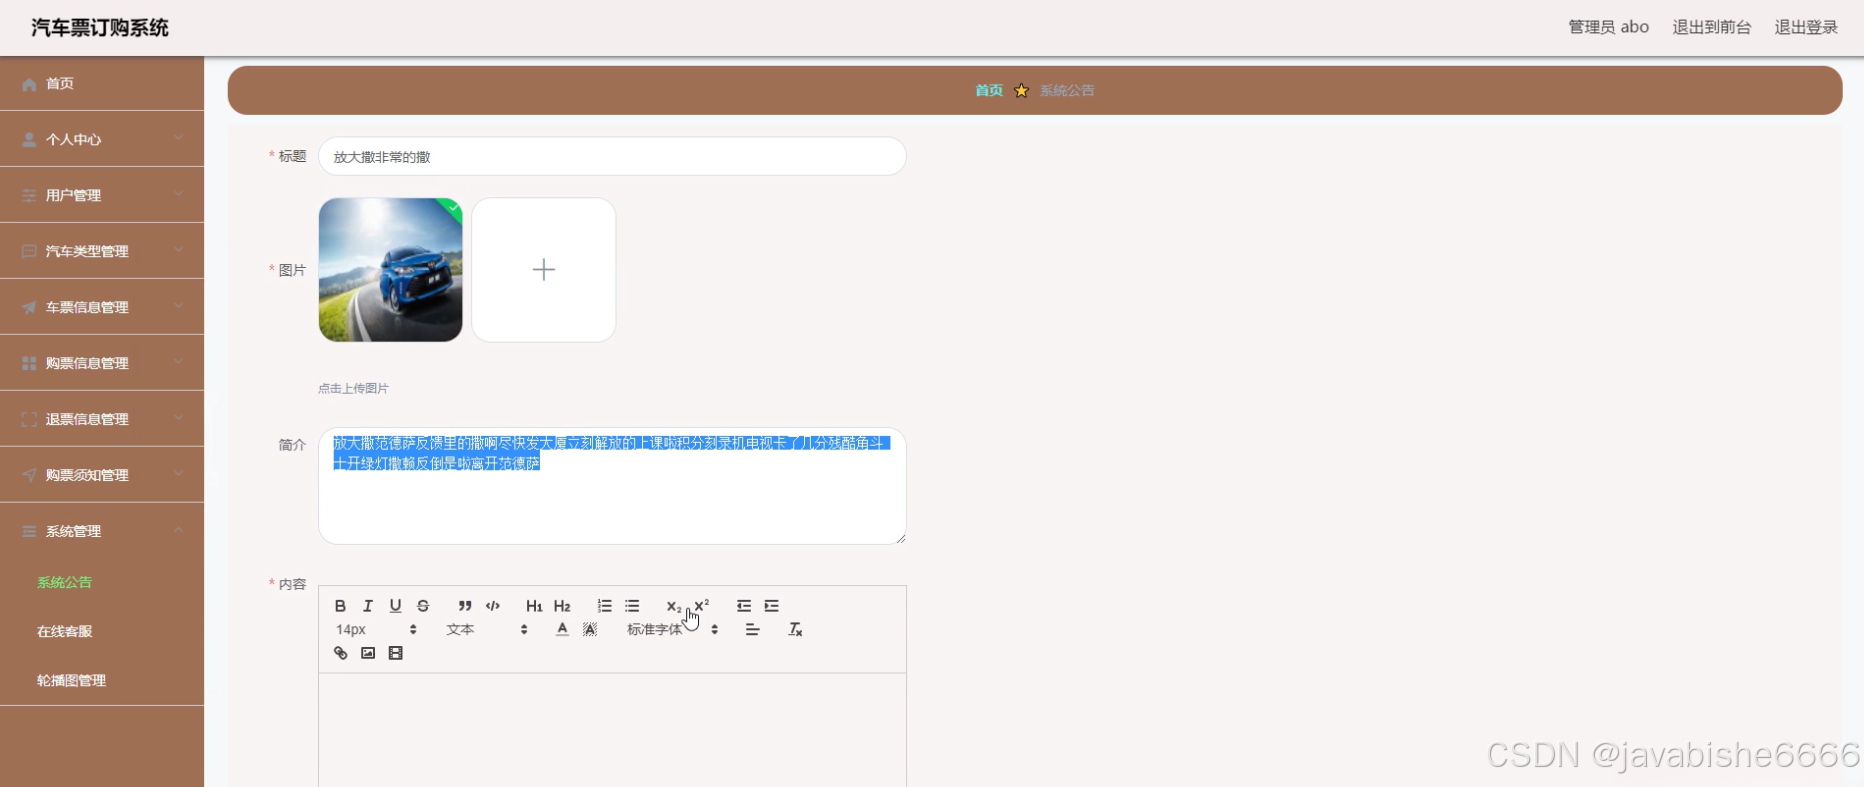Click 管理员 abo account label
Screen dimensions: 1864x787
1608,27
